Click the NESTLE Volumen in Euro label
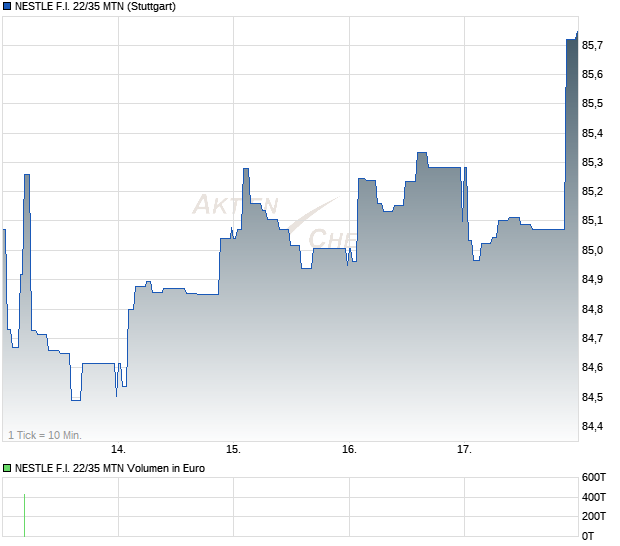The width and height of the screenshot is (620, 546). click(110, 468)
